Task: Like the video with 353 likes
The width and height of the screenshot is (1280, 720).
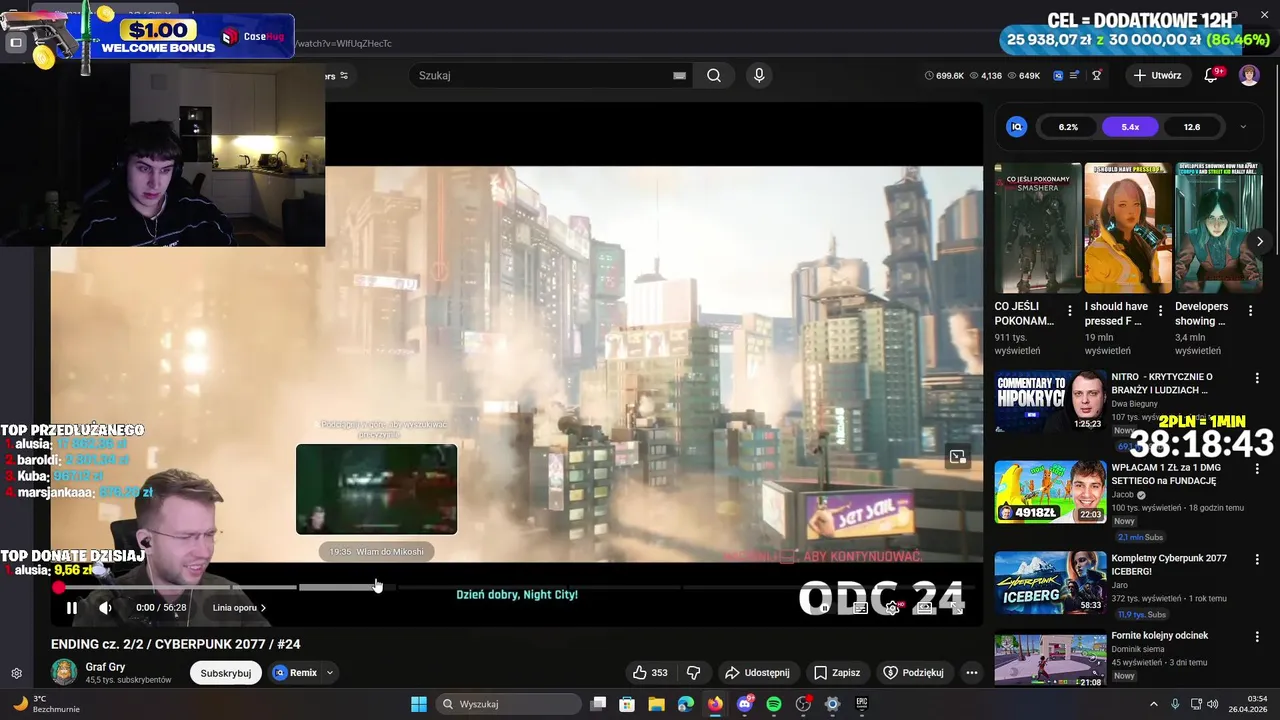Action: (x=649, y=673)
